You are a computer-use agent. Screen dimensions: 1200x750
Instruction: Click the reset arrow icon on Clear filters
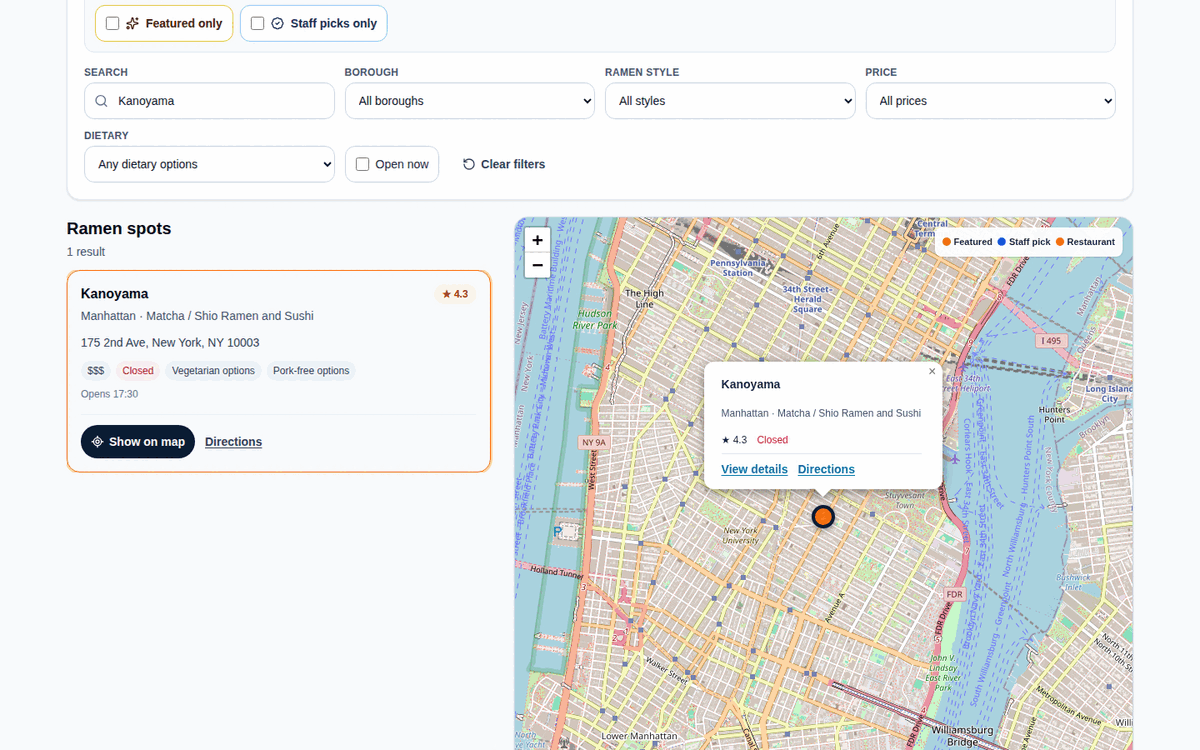[469, 164]
